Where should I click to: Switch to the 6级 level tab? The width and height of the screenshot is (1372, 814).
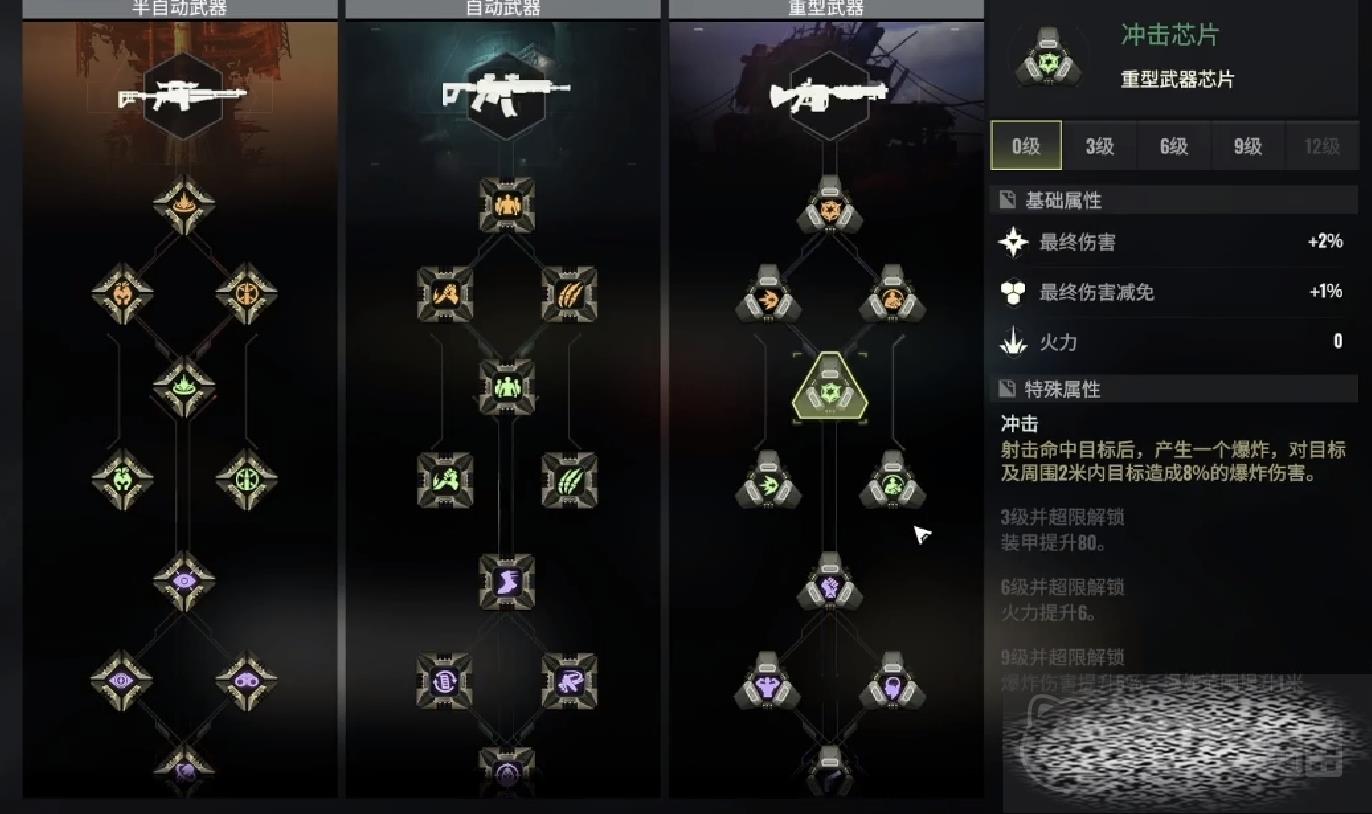click(1174, 147)
